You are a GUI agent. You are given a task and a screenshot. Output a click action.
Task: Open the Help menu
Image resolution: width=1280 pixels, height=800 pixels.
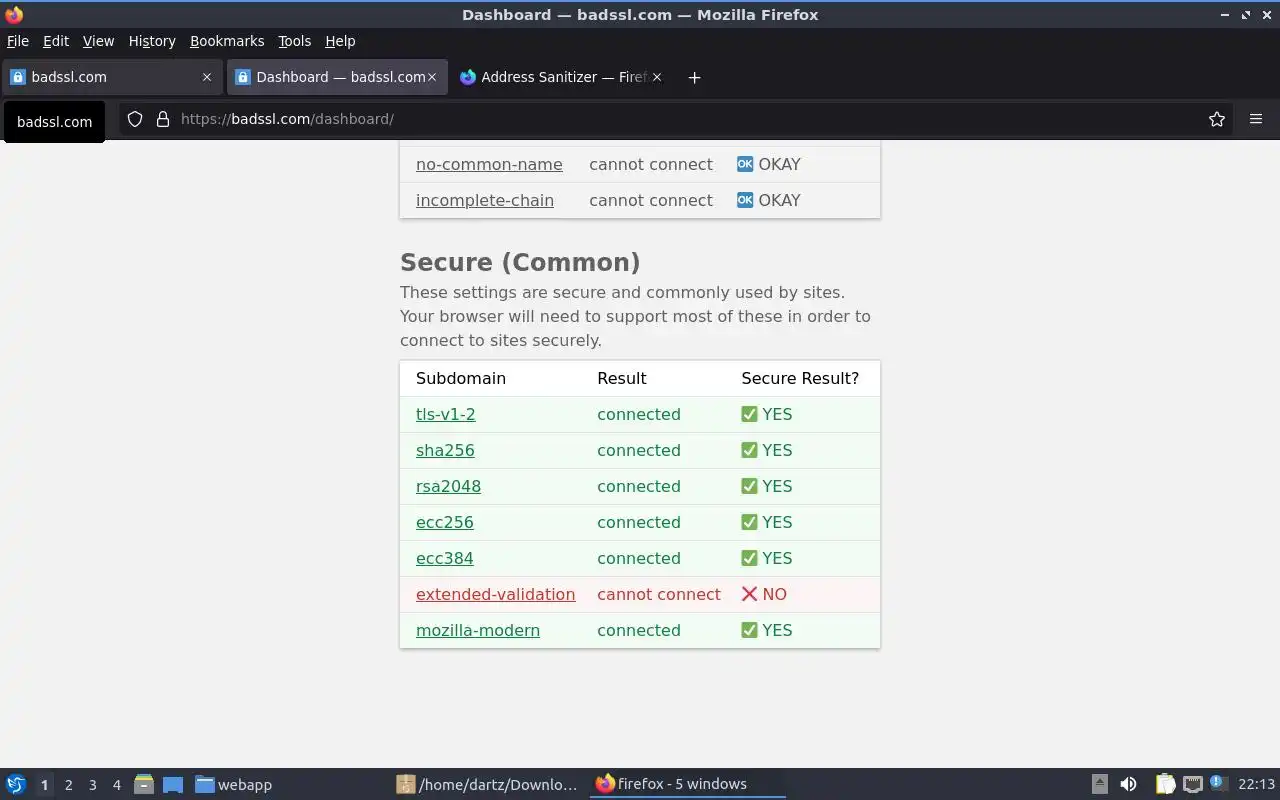point(340,41)
